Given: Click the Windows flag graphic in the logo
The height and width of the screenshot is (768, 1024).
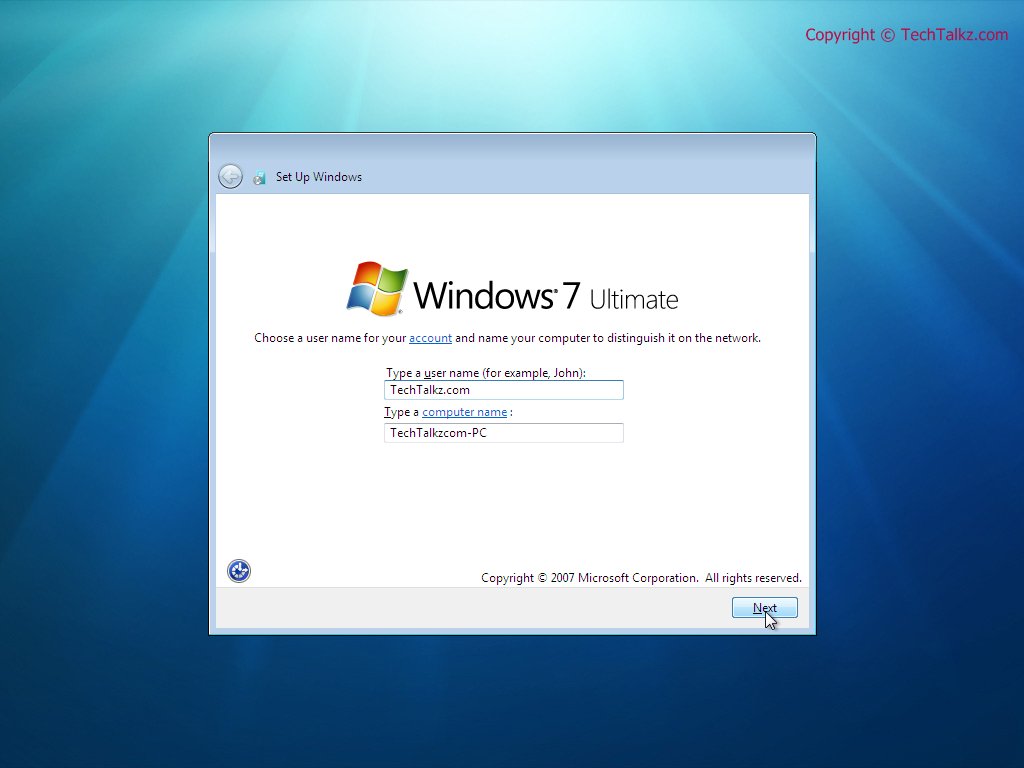Looking at the screenshot, I should (x=378, y=287).
